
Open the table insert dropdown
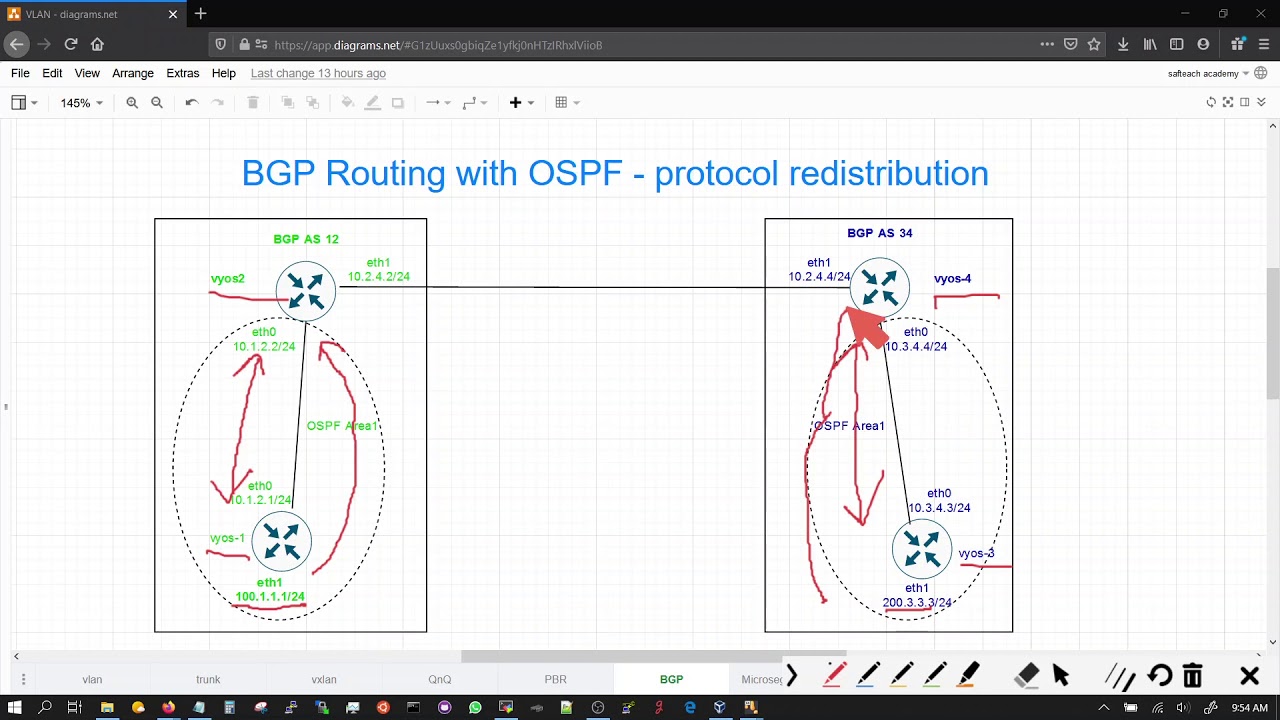[567, 103]
